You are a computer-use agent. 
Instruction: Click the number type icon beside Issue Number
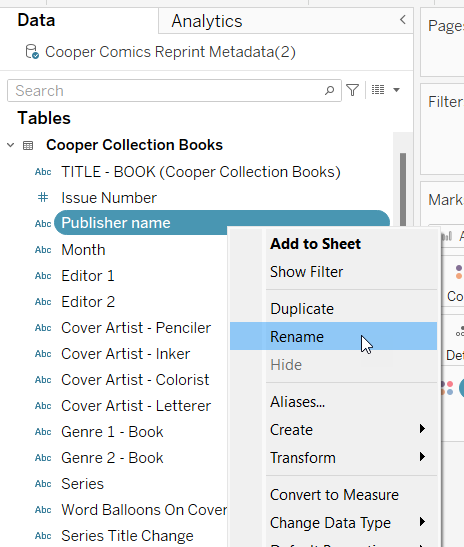point(43,197)
